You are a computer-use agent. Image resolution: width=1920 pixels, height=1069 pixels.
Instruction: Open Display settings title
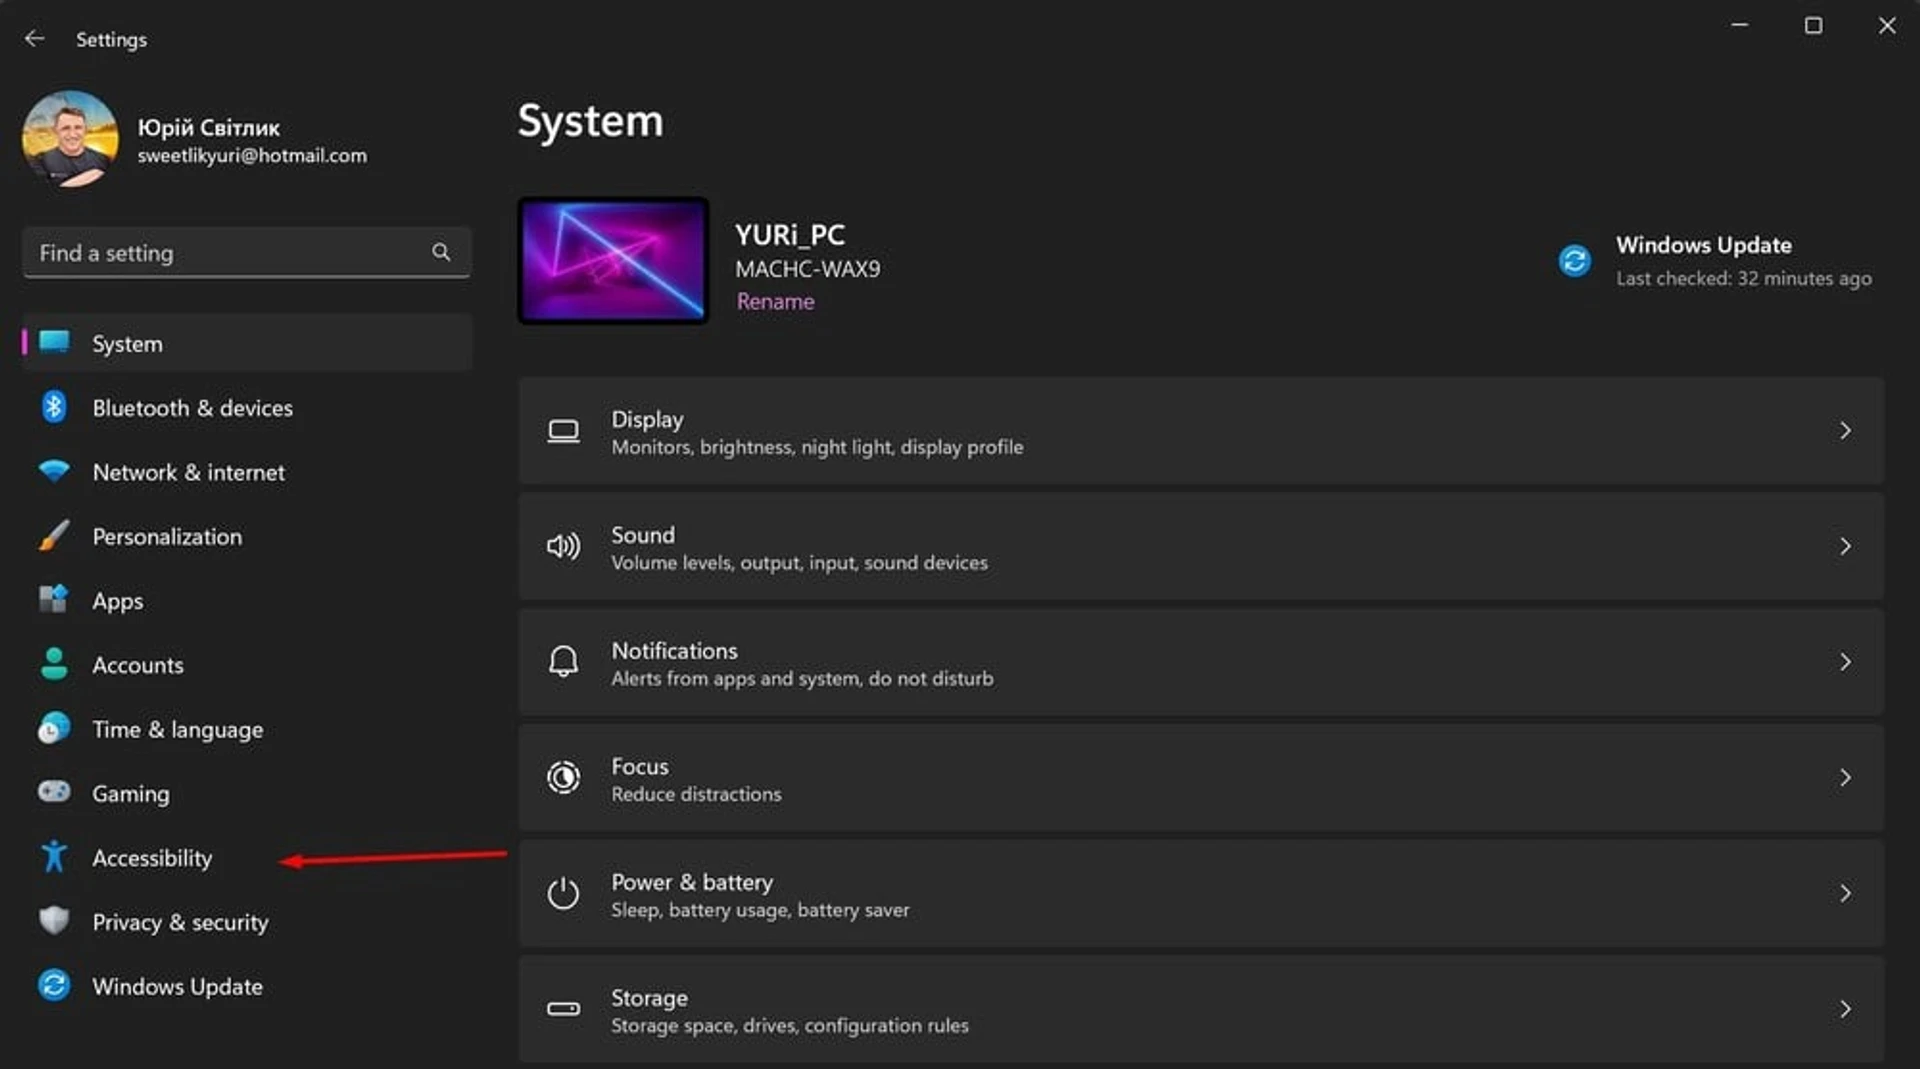point(647,419)
